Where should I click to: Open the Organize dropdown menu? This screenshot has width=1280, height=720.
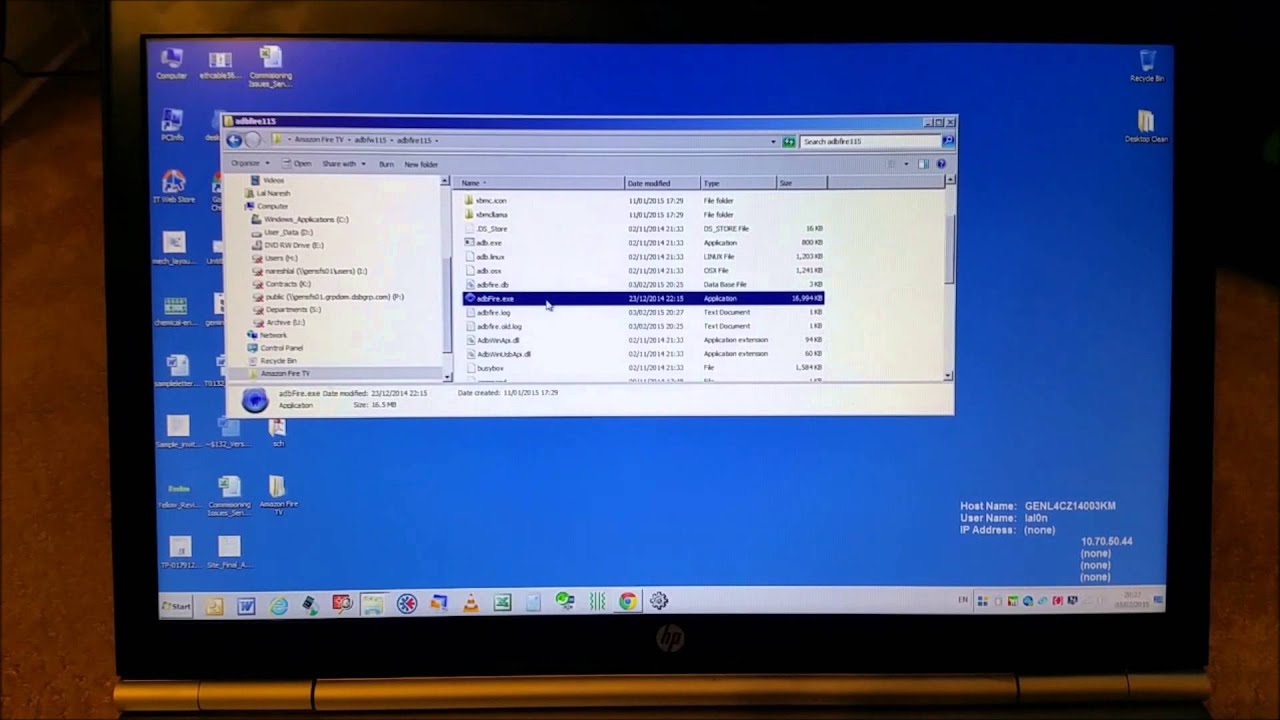coord(250,163)
